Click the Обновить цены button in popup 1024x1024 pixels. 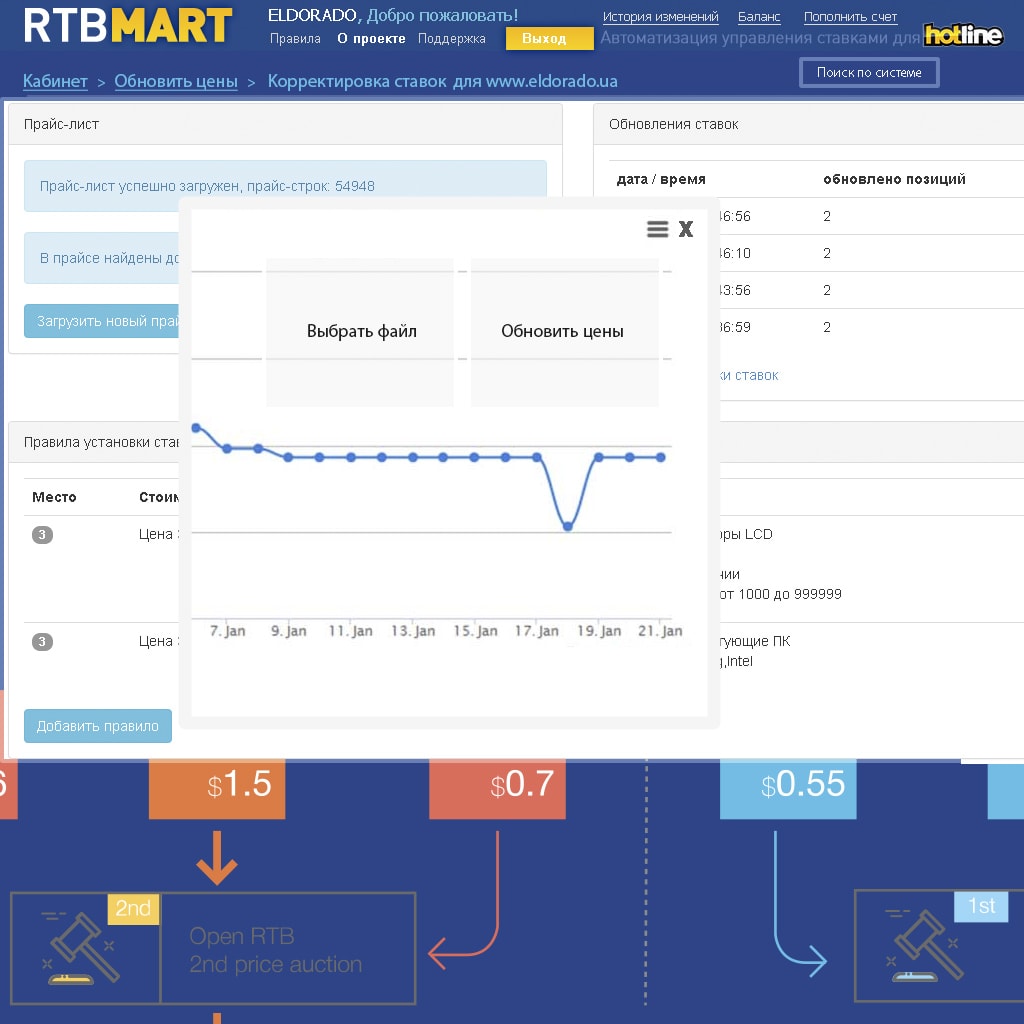point(564,332)
